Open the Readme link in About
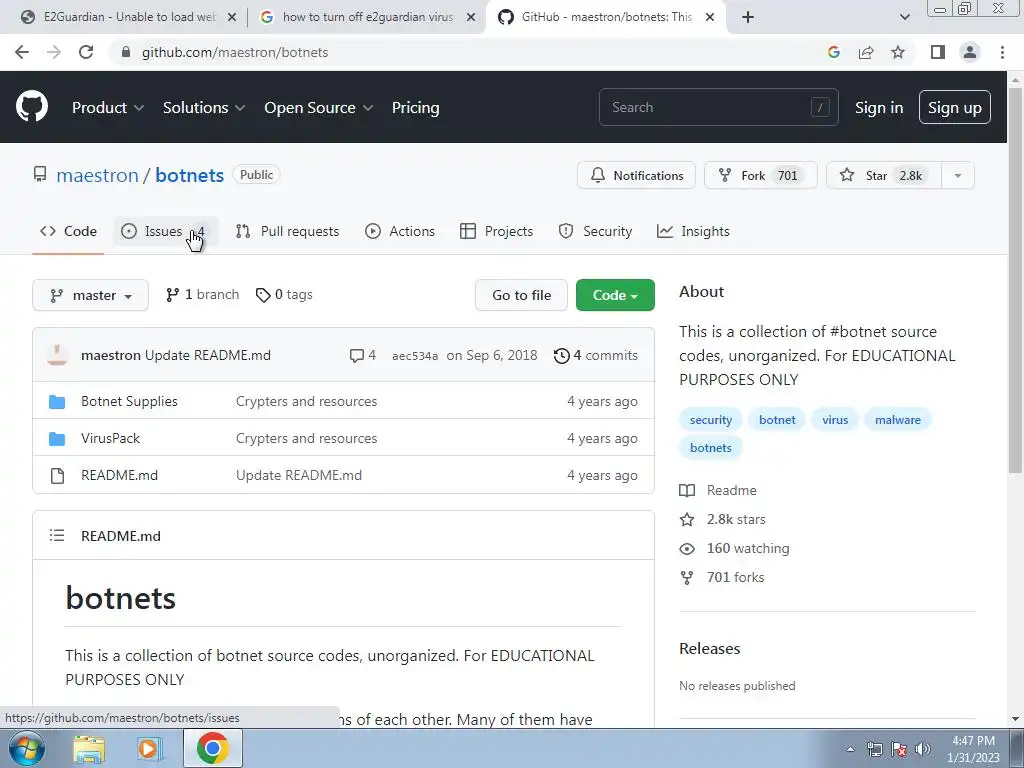 tap(718, 490)
